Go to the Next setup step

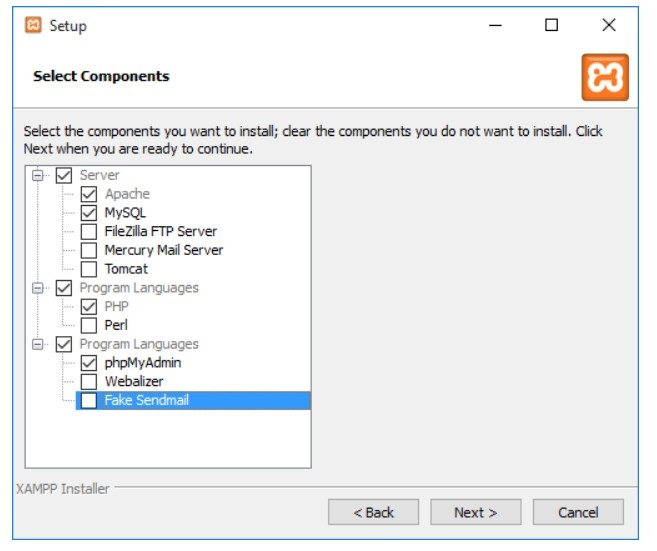[476, 512]
